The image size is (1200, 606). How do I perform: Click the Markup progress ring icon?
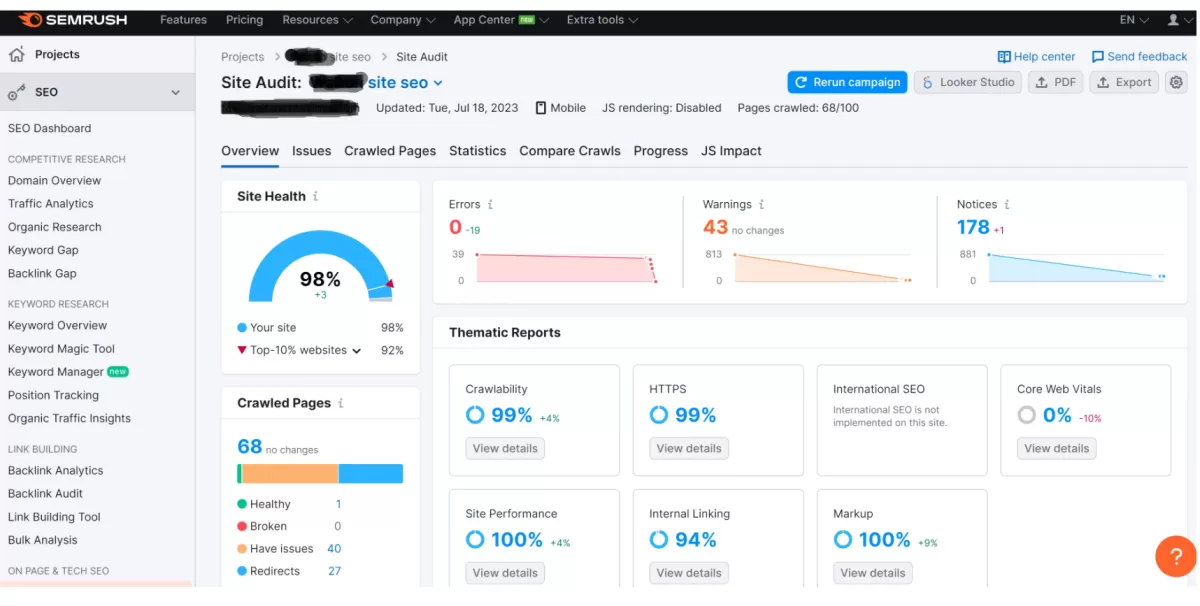coord(843,540)
